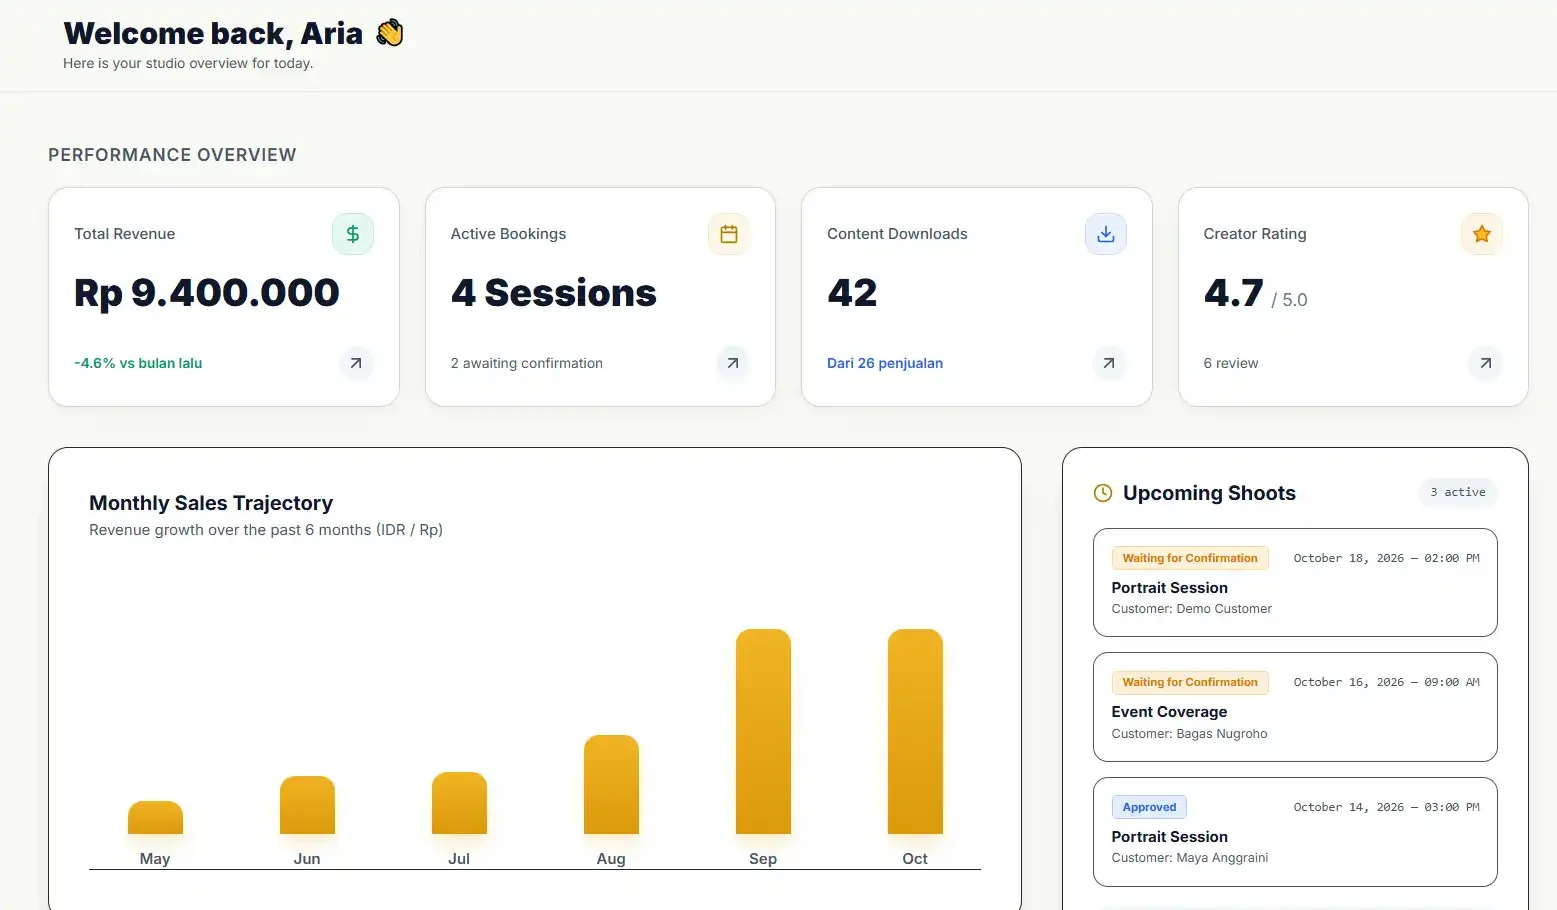Click the 4 Sessions value
This screenshot has height=910, width=1557.
pyautogui.click(x=553, y=293)
